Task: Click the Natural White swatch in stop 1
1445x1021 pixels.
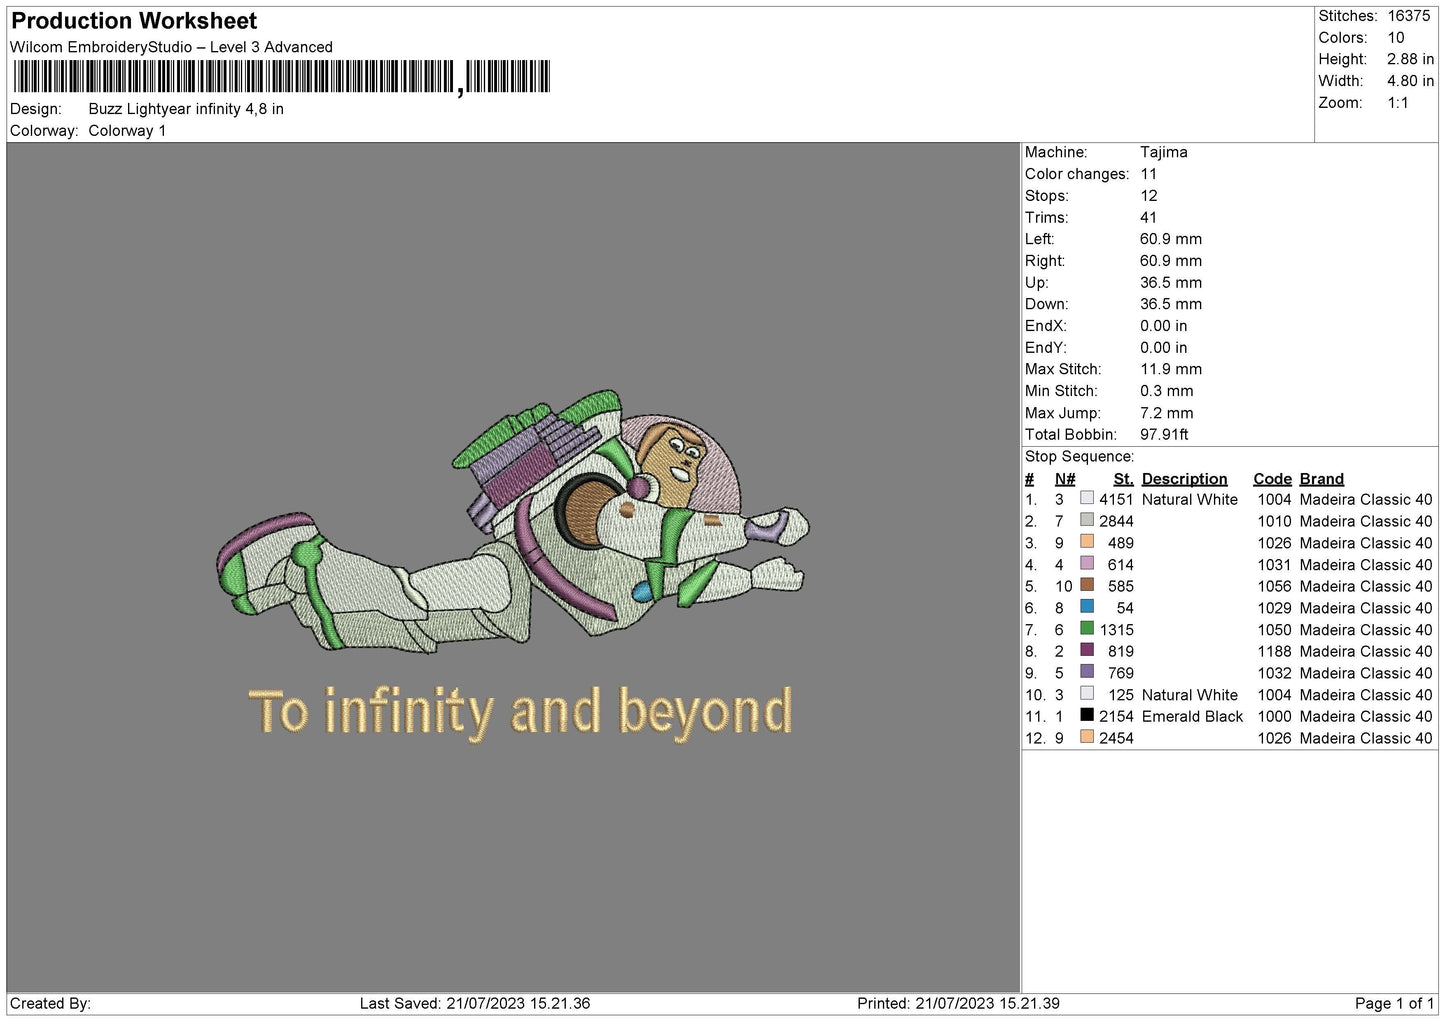Action: click(1087, 498)
